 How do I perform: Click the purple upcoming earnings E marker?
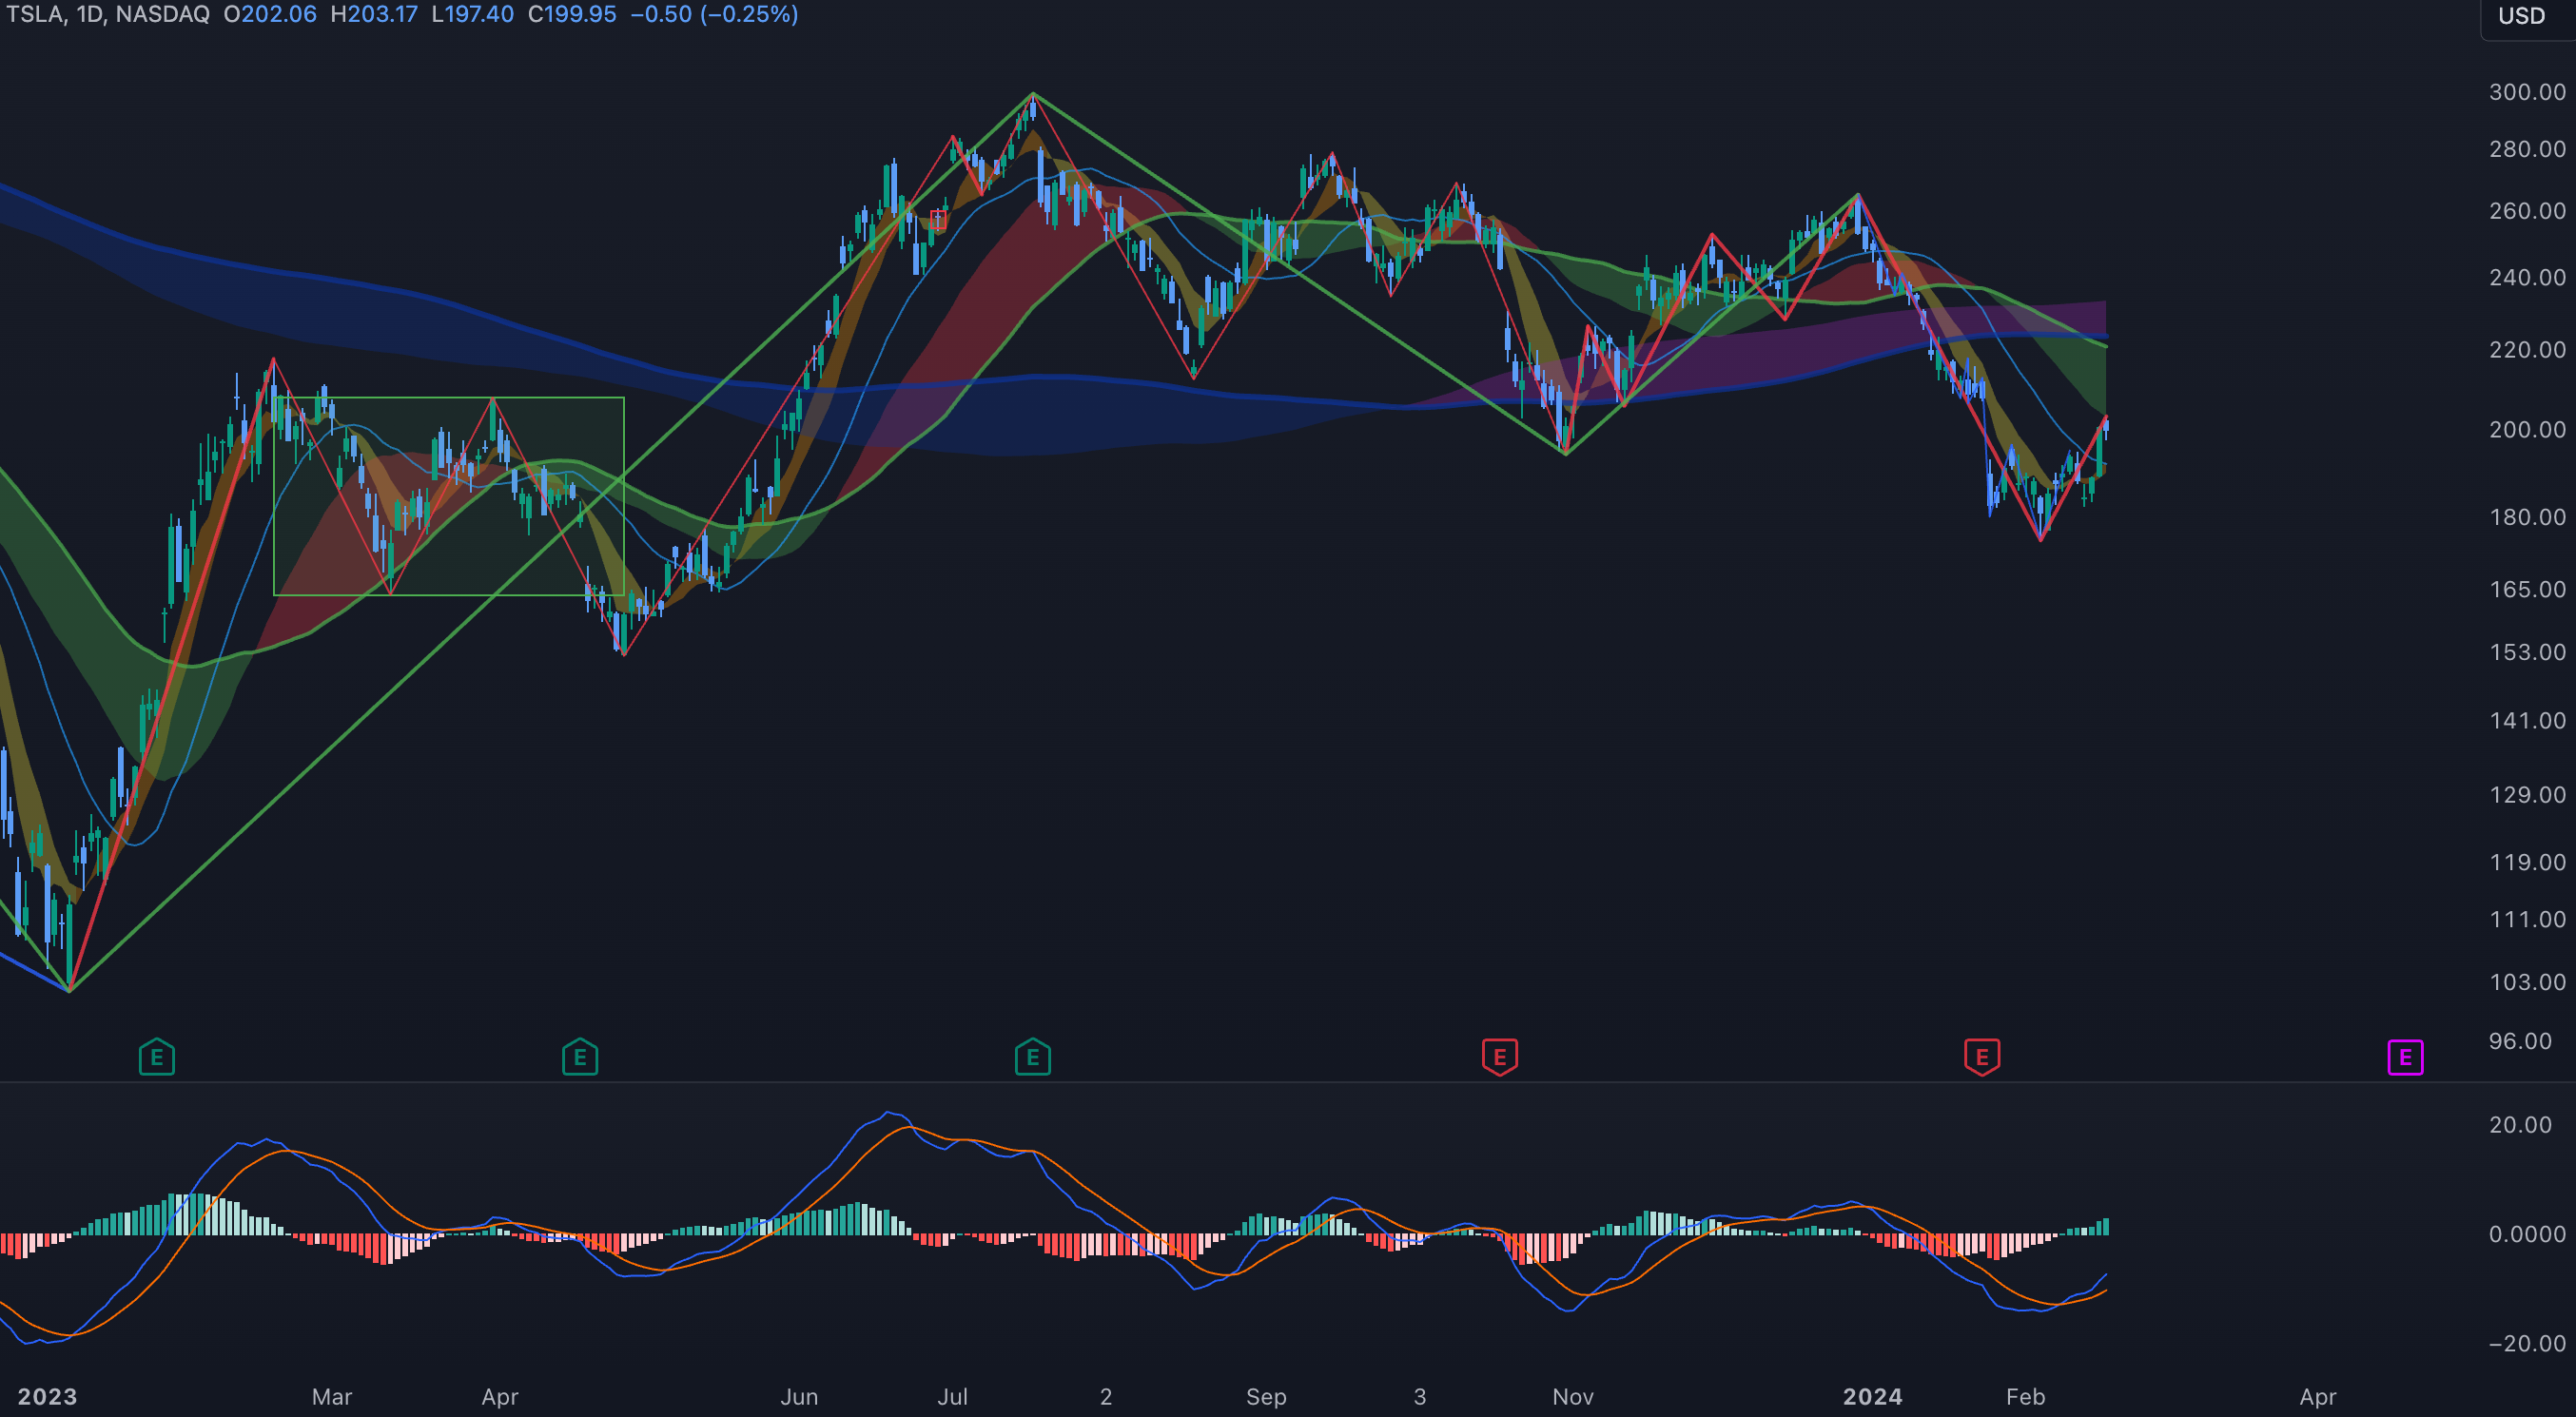(x=2405, y=1056)
